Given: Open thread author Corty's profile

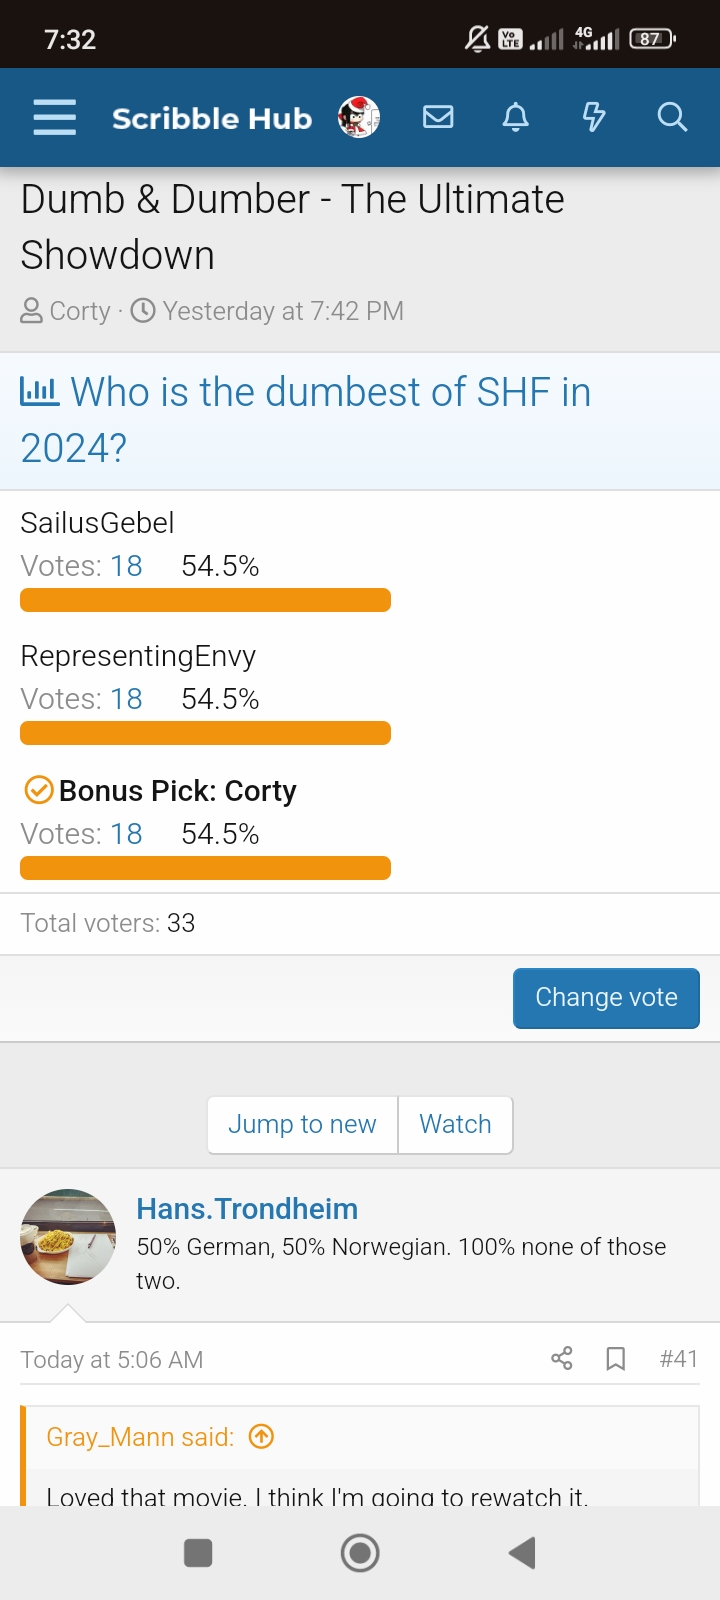Looking at the screenshot, I should coord(80,311).
